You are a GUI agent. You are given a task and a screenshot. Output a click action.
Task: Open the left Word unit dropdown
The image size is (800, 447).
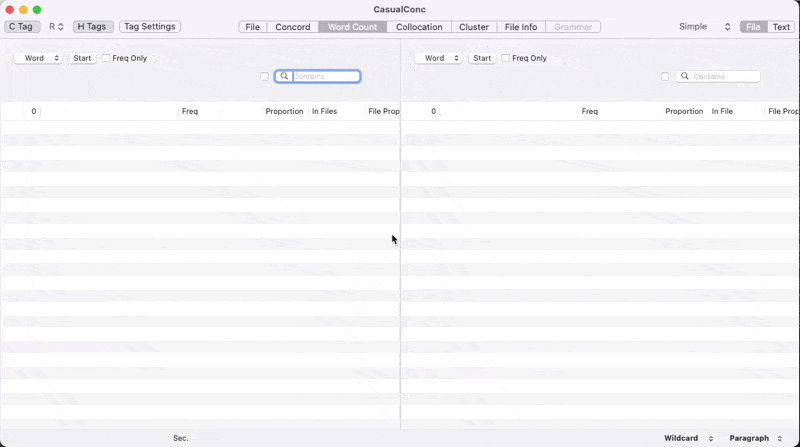coord(38,58)
